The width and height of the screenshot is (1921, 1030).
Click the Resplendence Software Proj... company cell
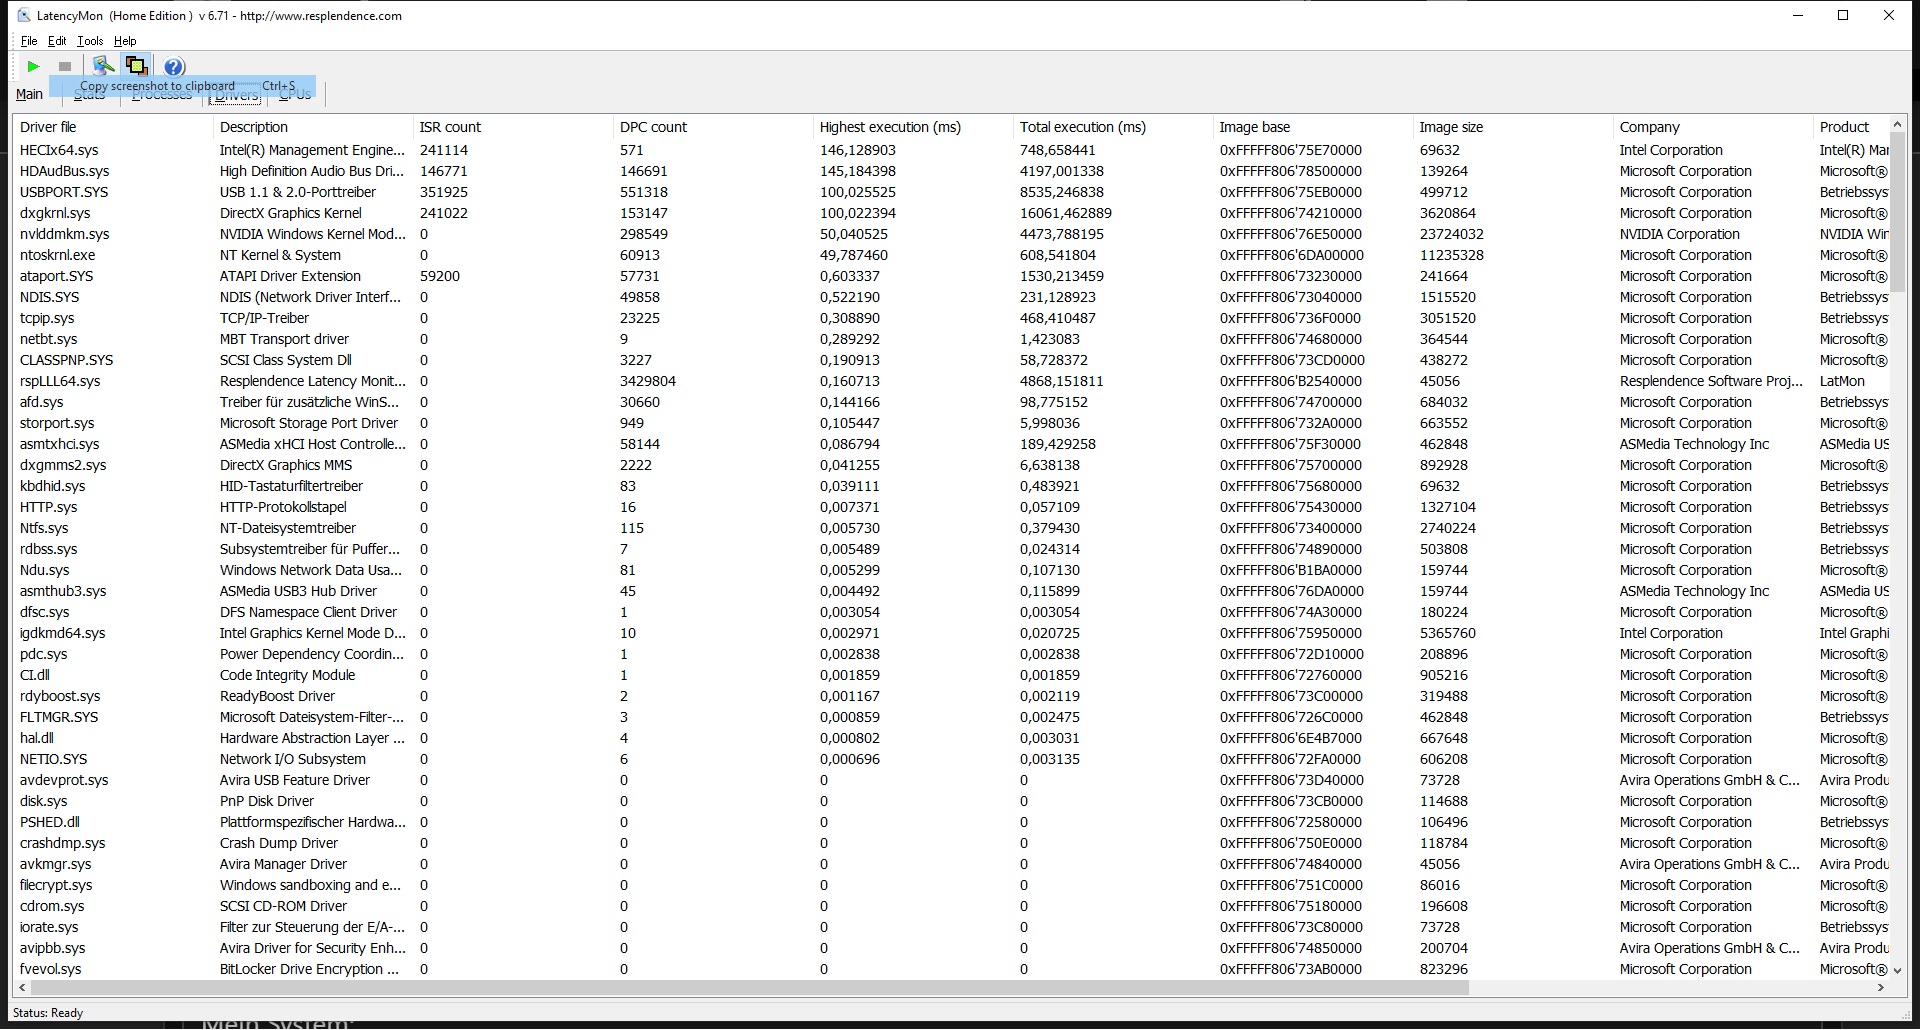click(x=1711, y=381)
